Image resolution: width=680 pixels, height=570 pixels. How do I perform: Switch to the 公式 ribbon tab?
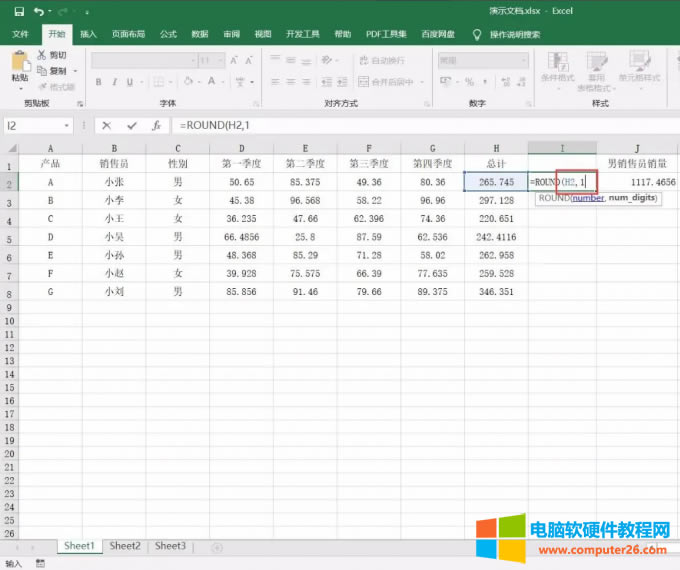pos(170,34)
